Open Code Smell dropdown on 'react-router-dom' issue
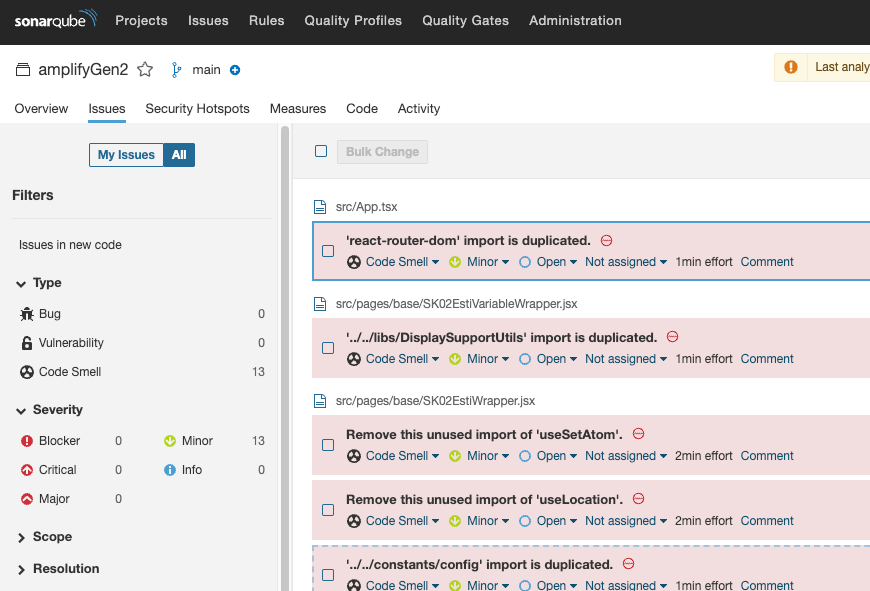The height and width of the screenshot is (591, 870). (393, 262)
